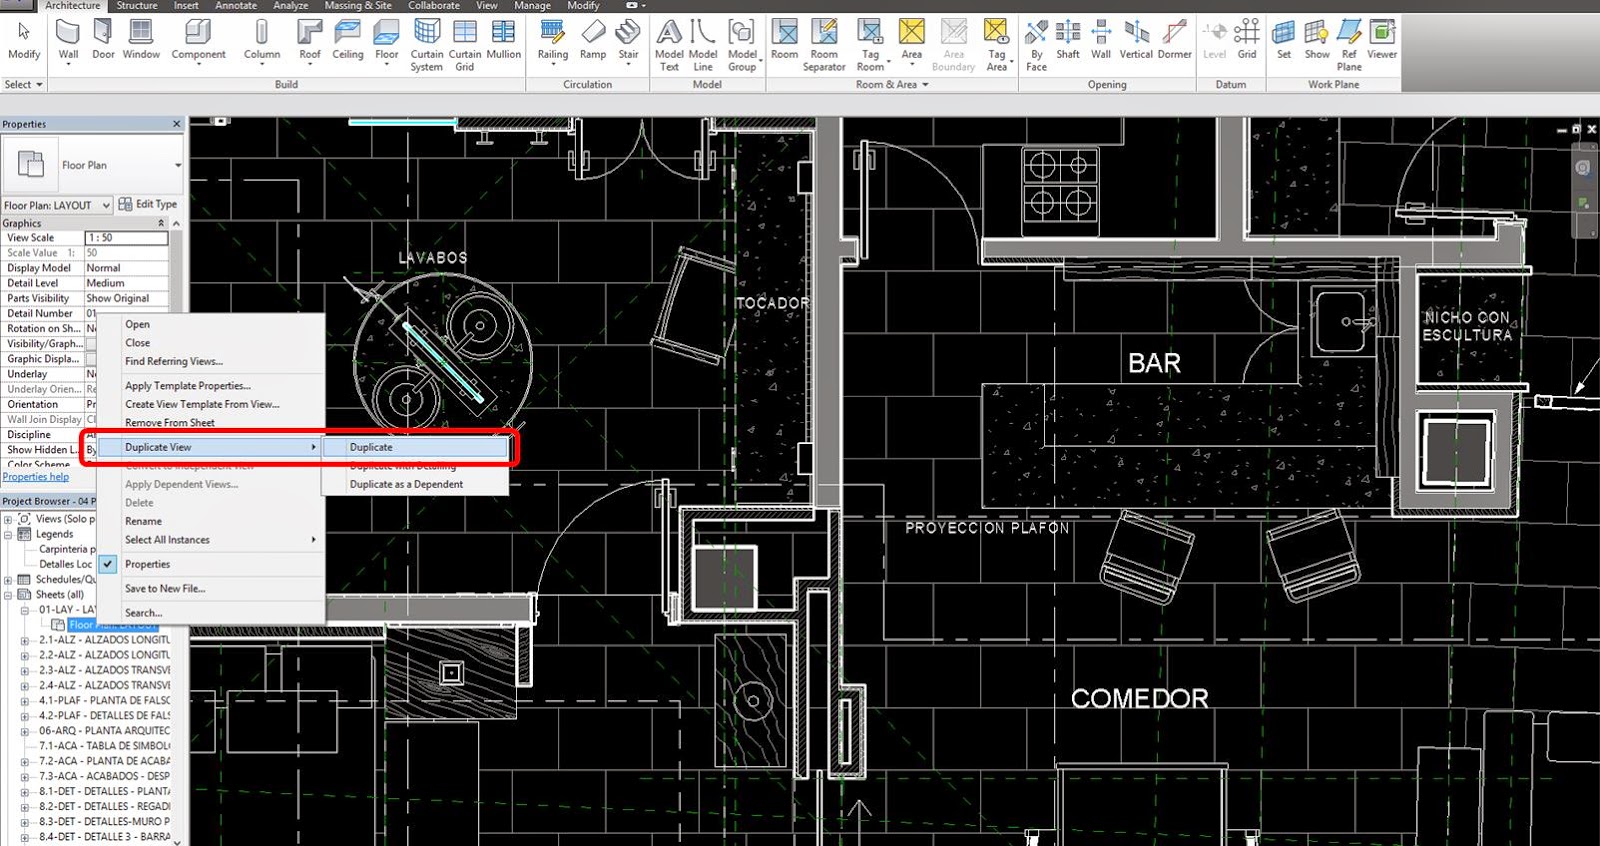Toggle the Properties checkmark menu entry
Viewport: 1600px width, 846px height.
tap(211, 564)
